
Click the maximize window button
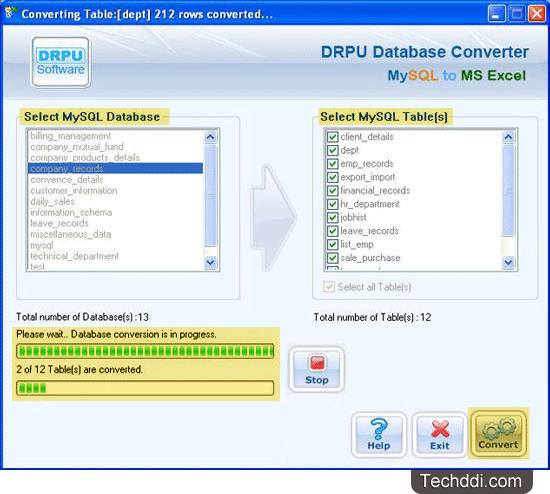(x=516, y=14)
